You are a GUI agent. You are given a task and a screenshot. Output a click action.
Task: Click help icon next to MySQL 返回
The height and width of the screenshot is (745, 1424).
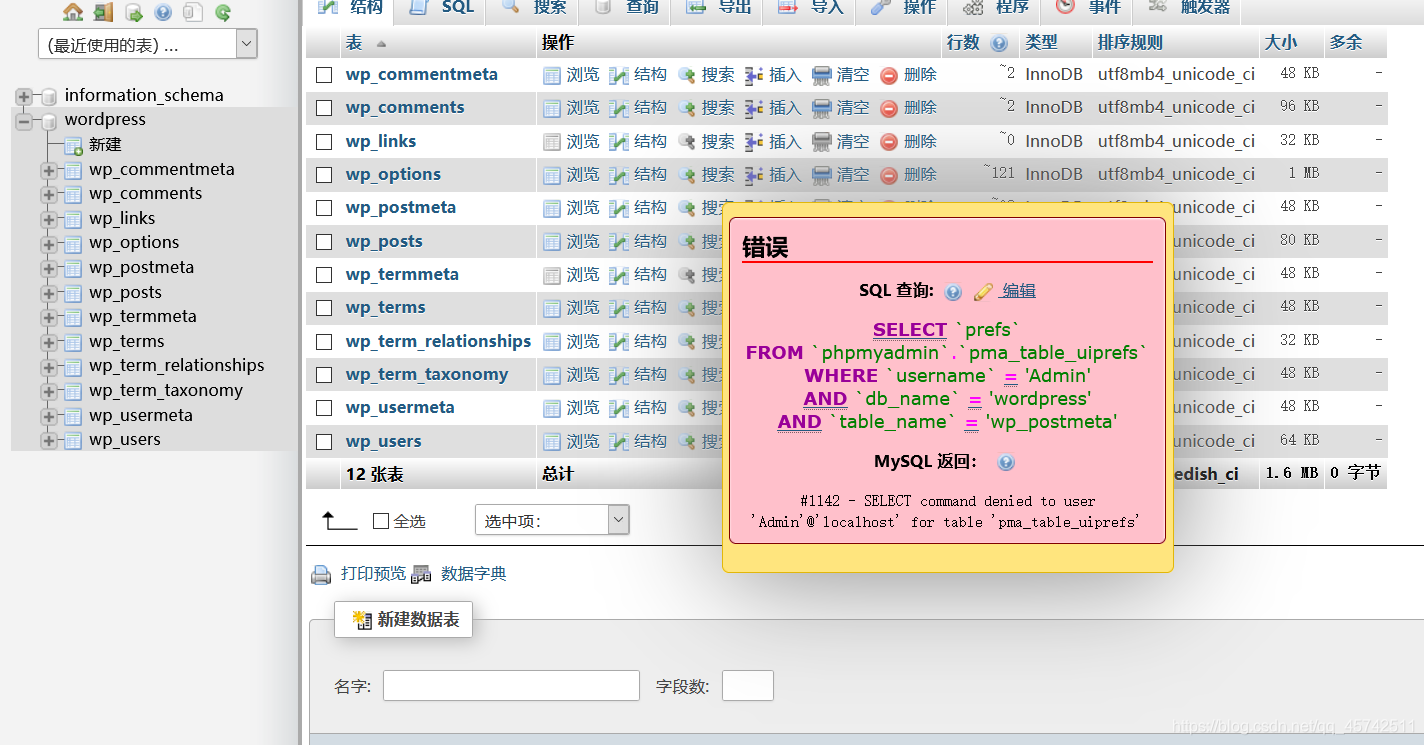click(1006, 463)
